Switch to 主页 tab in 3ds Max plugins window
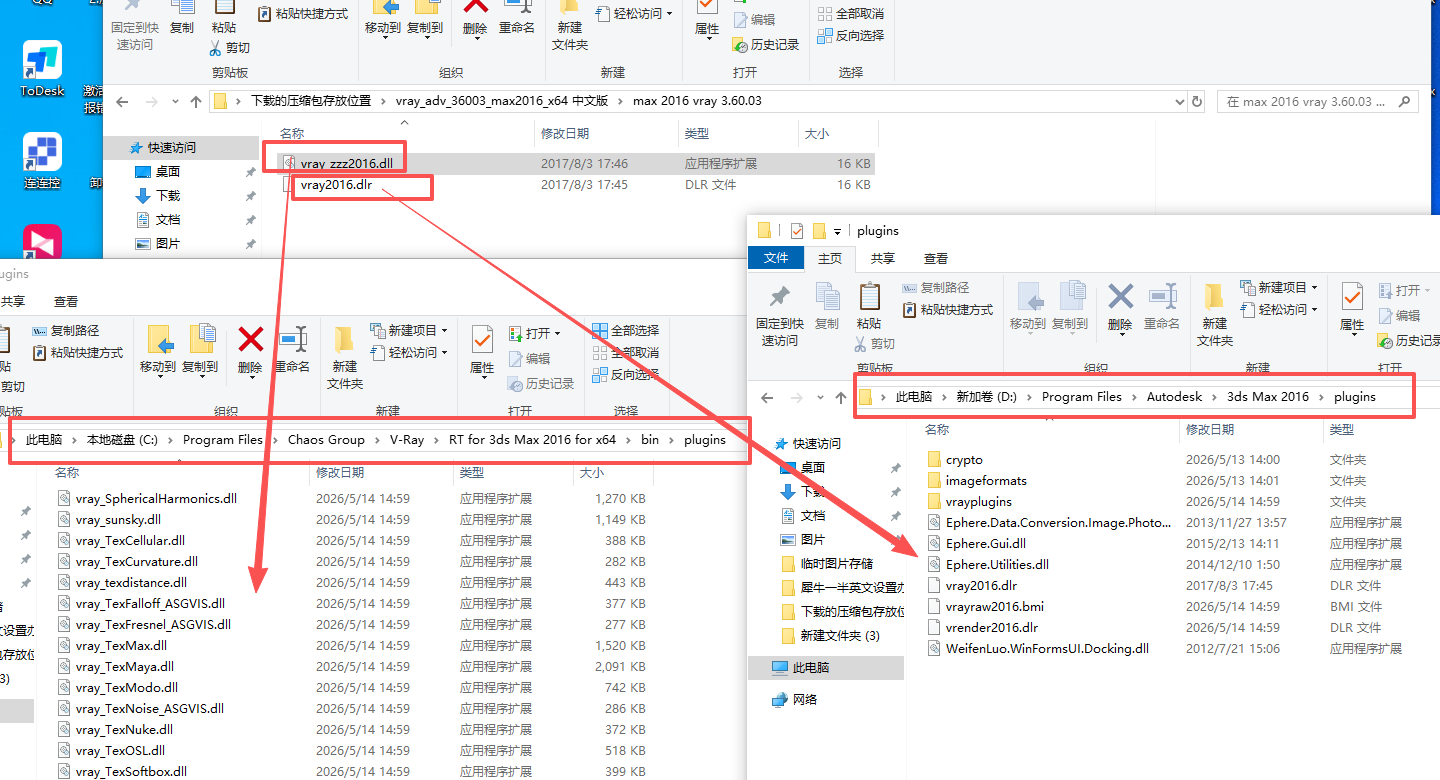 [829, 258]
